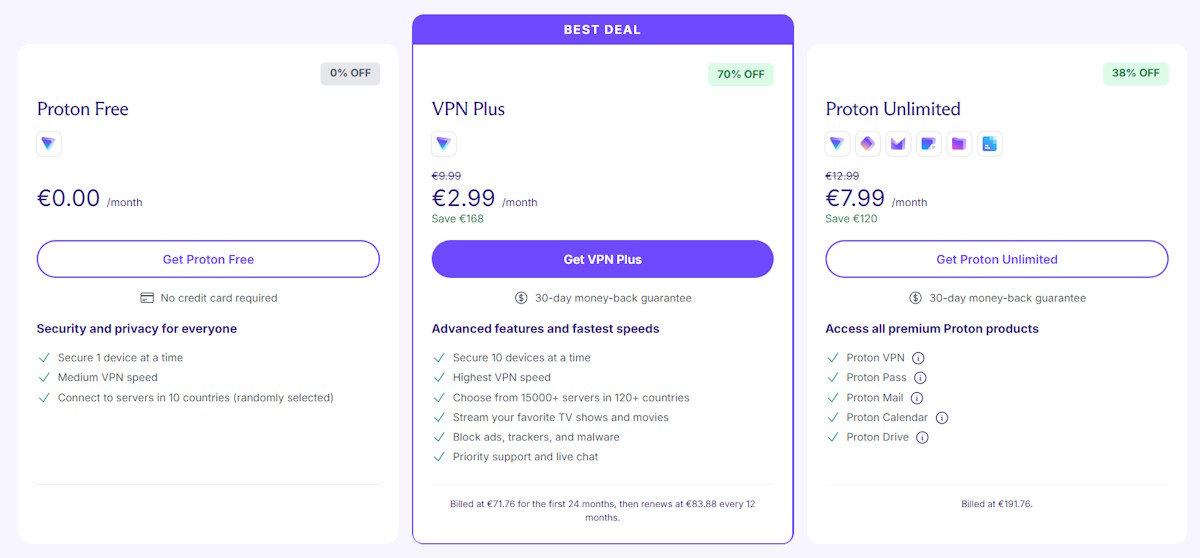This screenshot has height=558, width=1200.
Task: Show info for Proton VPN feature
Action: 918,358
